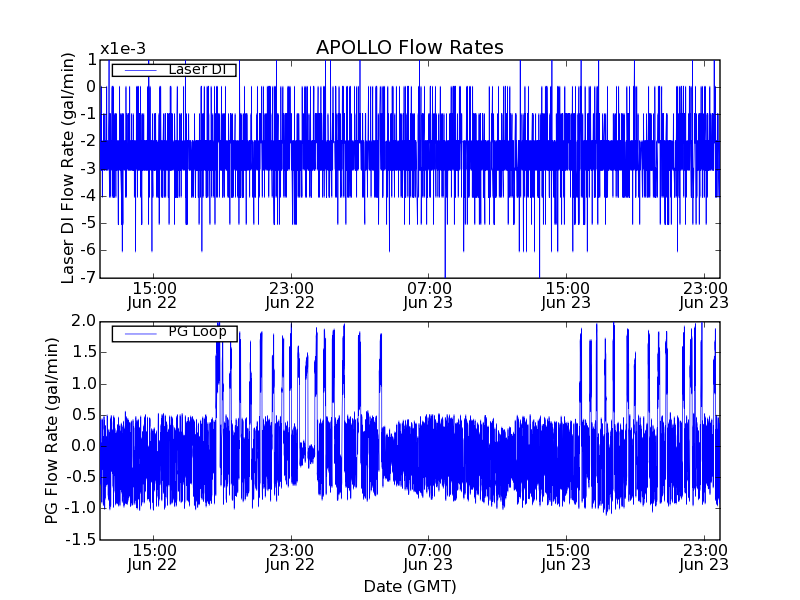This screenshot has width=800, height=600.
Task: Click "23:00 Jun 23" tick under Laser DI plot
Action: (704, 295)
